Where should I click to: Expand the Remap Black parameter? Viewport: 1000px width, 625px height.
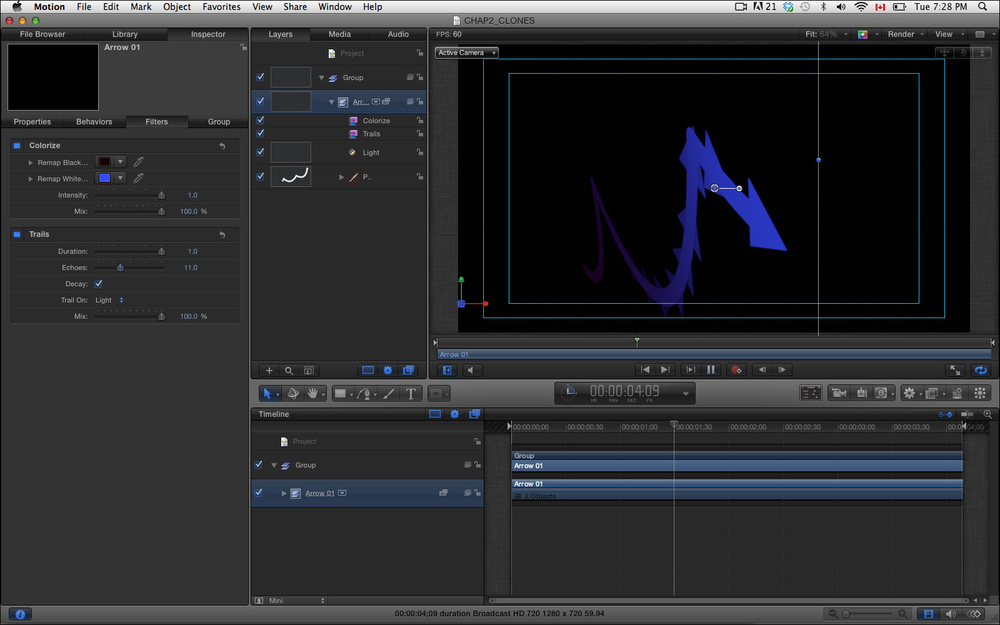pyautogui.click(x=31, y=162)
